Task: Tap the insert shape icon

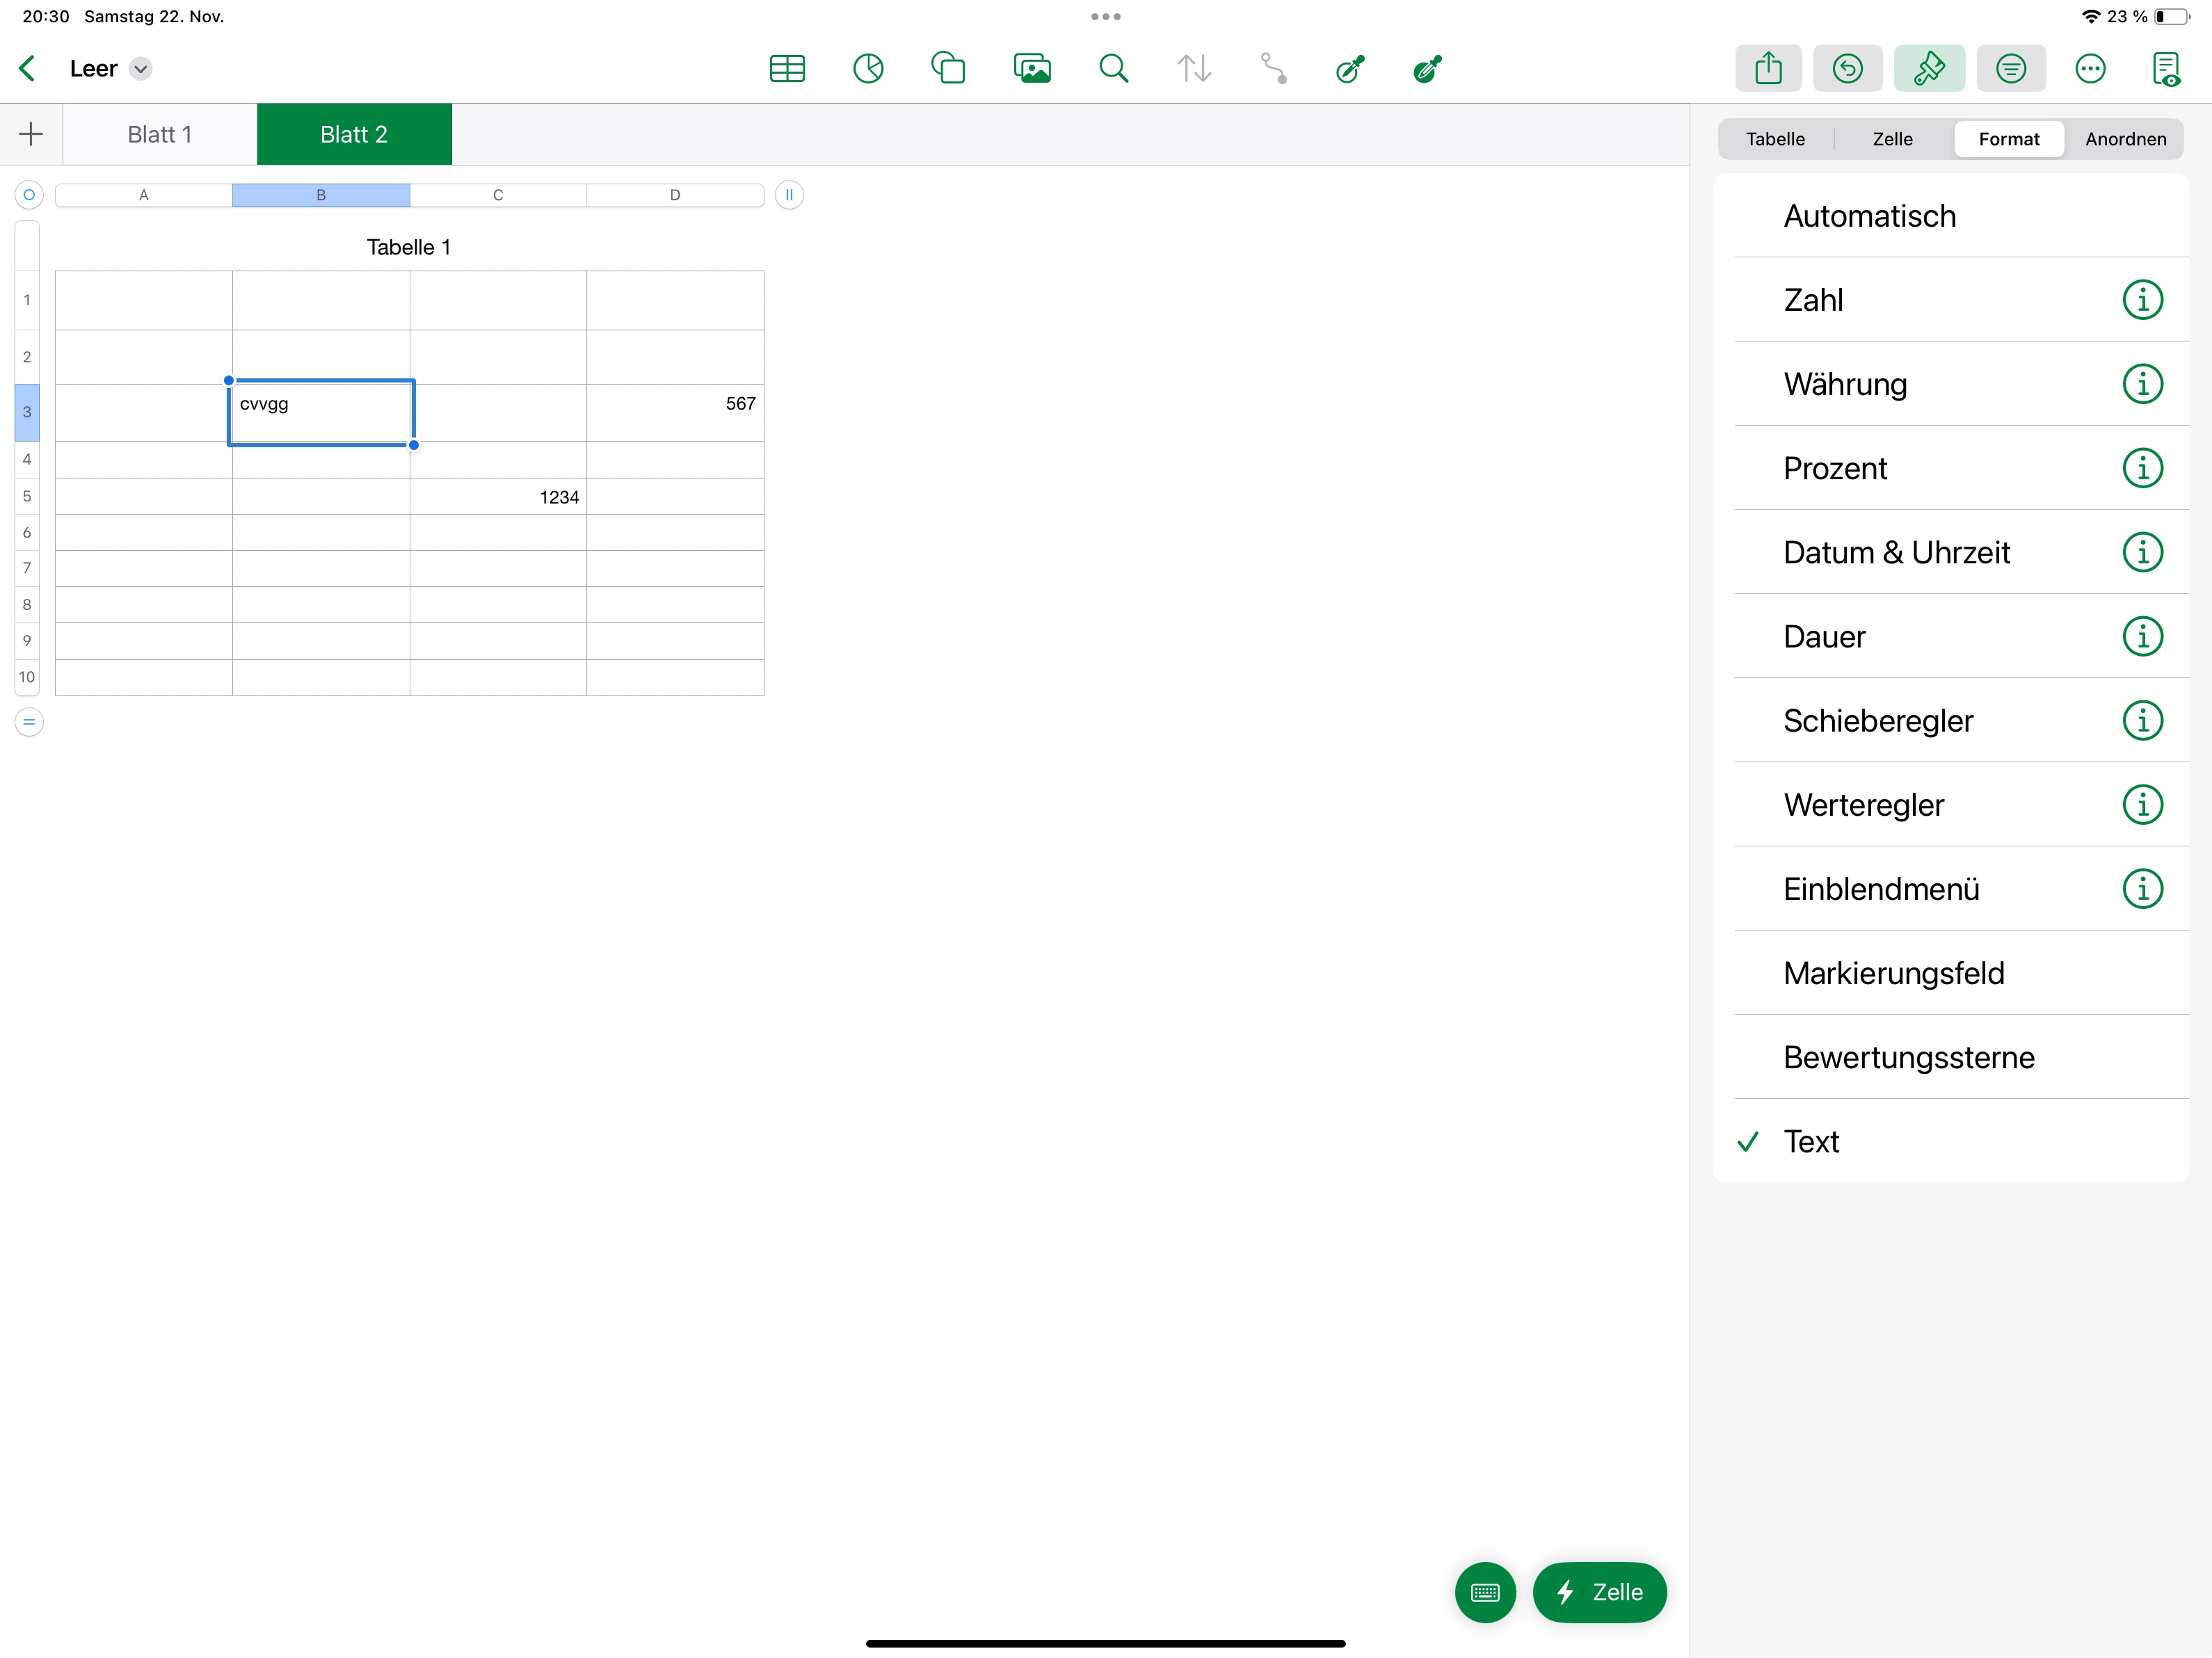Action: click(x=948, y=69)
